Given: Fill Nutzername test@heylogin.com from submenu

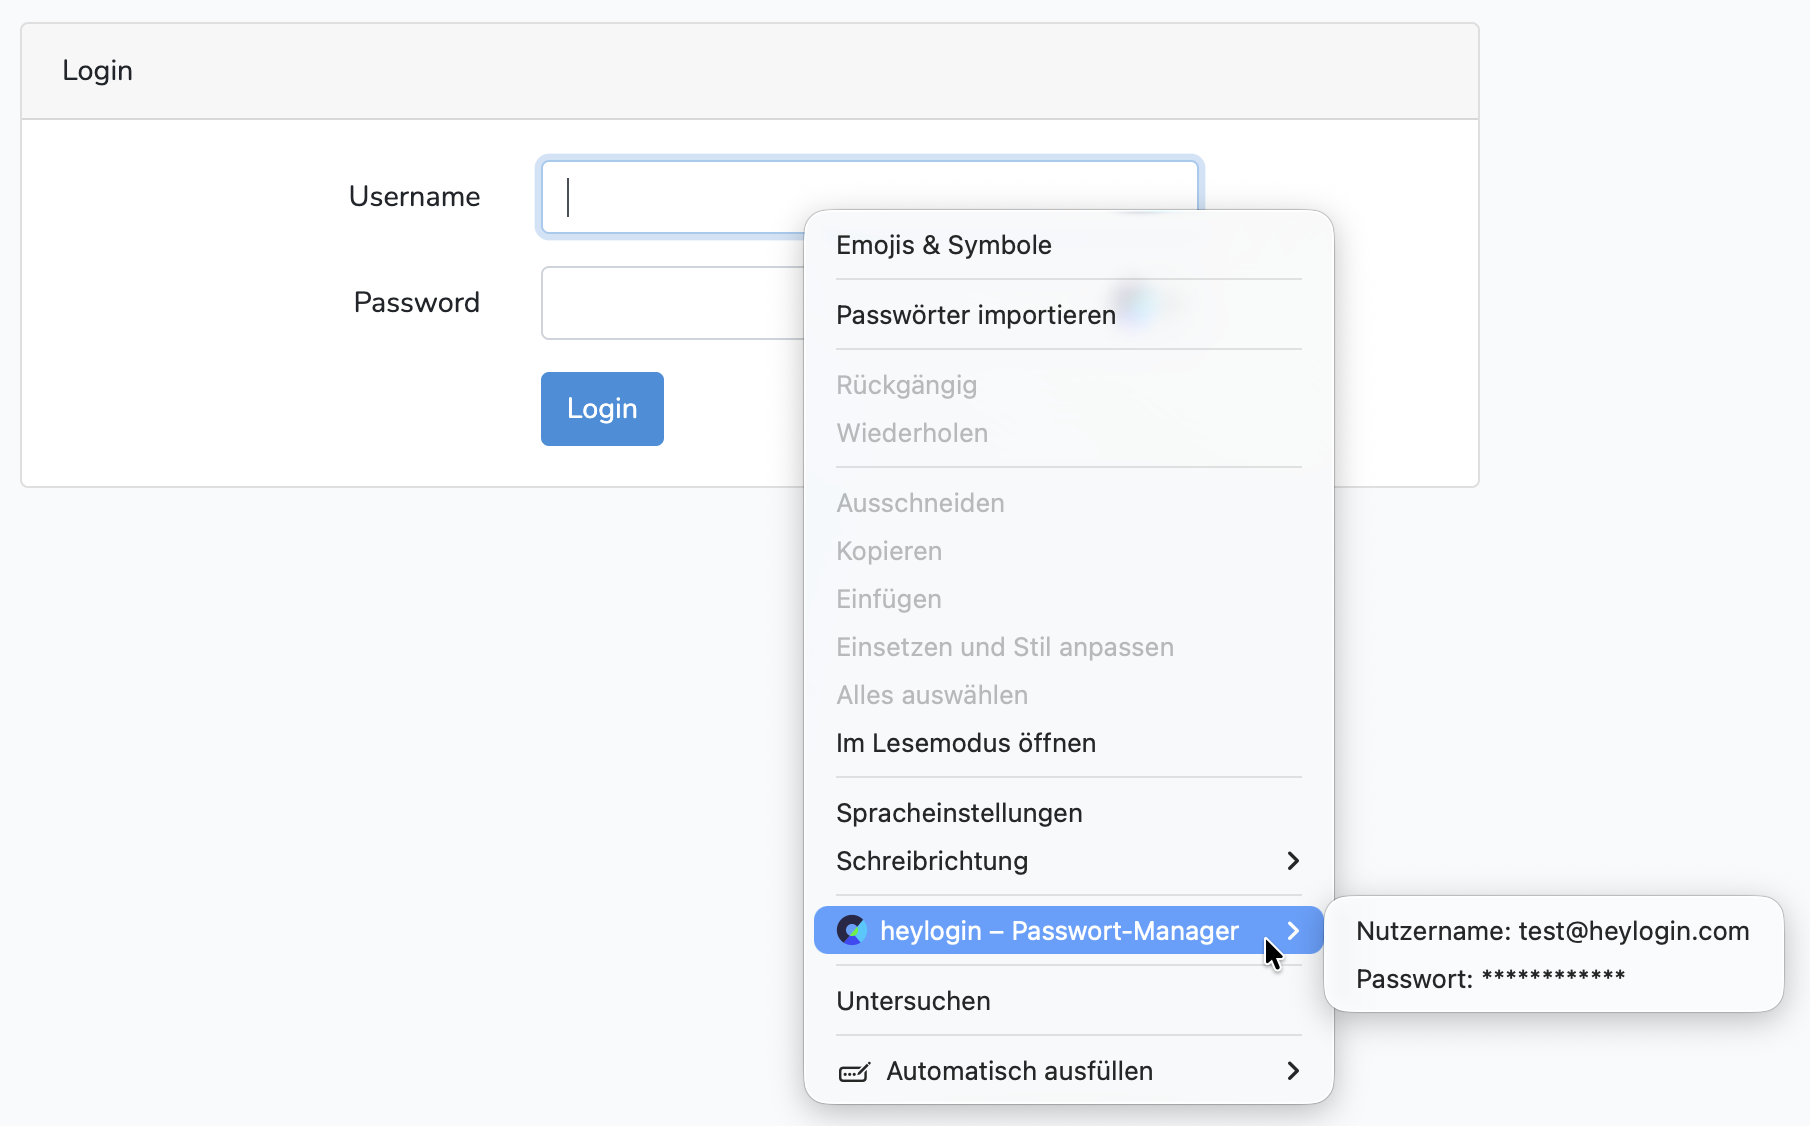Looking at the screenshot, I should (1552, 931).
